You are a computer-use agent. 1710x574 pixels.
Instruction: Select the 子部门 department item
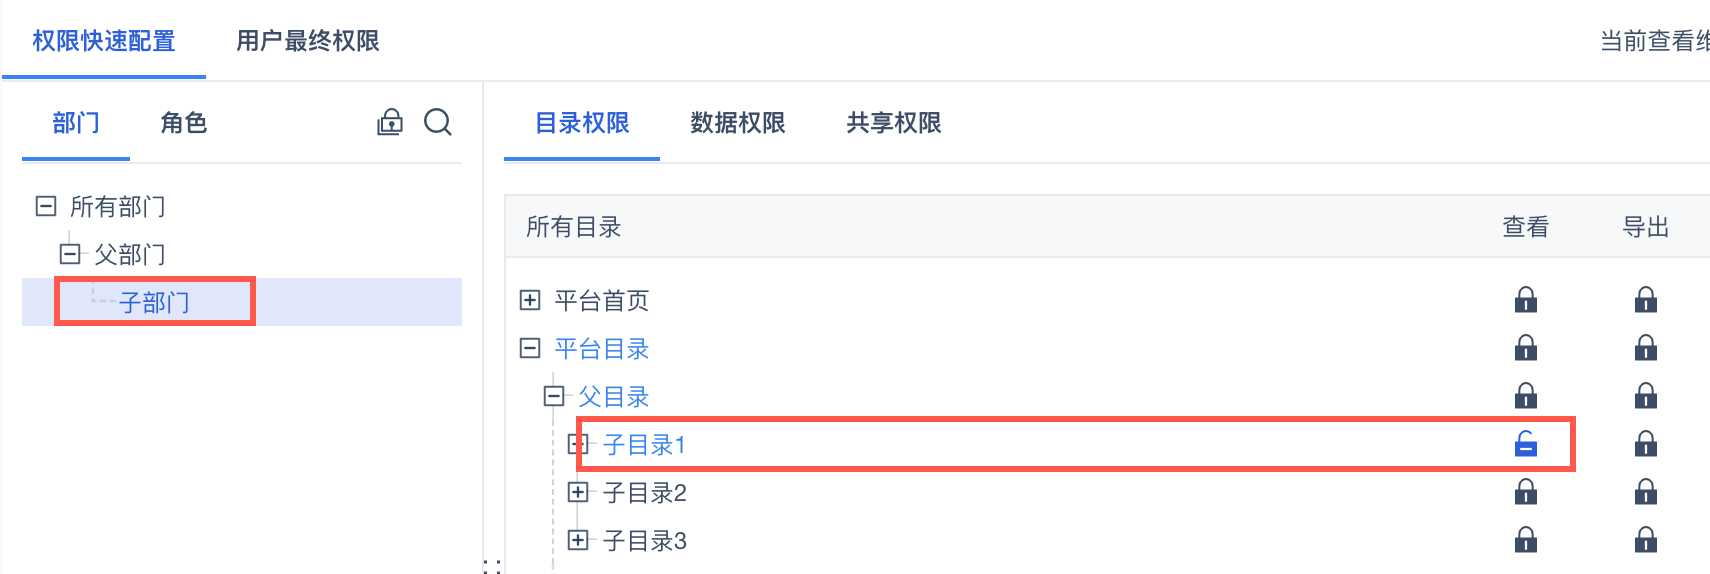click(x=155, y=302)
